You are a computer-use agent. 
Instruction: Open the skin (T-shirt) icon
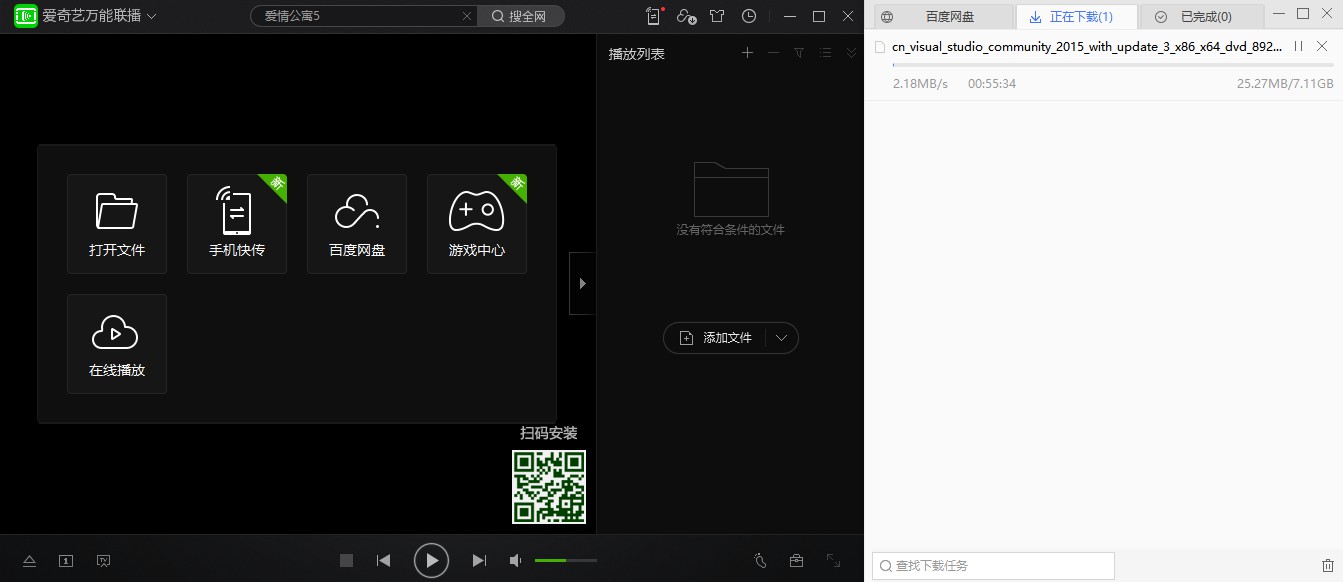[717, 16]
